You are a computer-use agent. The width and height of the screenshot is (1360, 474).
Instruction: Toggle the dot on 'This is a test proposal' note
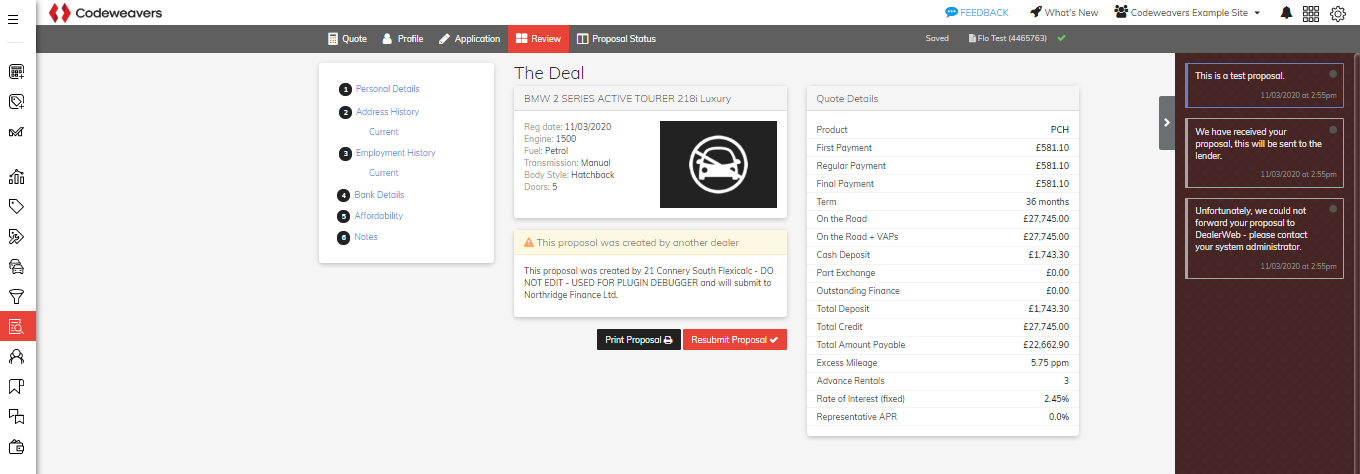pyautogui.click(x=1333, y=74)
